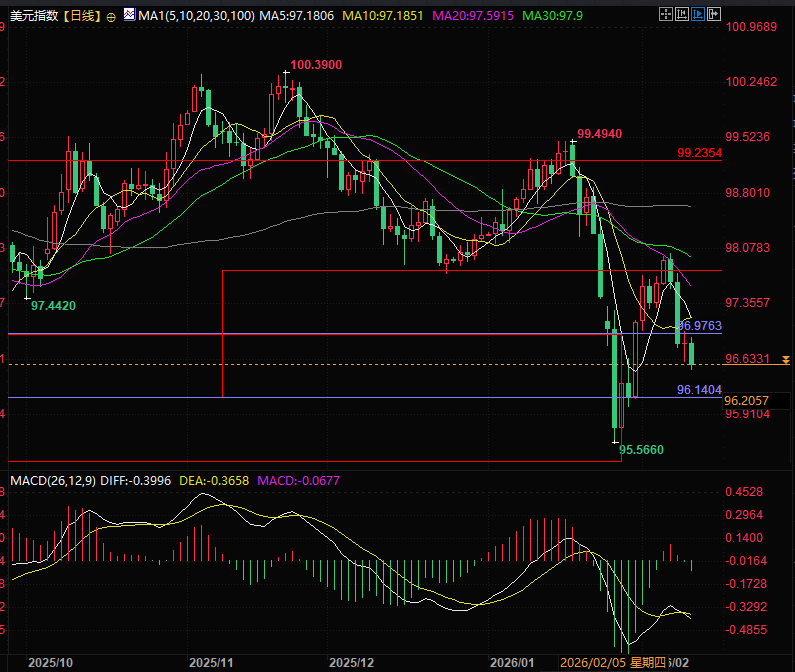Click the orange double-arrow marker beside 96.6331
The image size is (795, 672).
point(786,359)
